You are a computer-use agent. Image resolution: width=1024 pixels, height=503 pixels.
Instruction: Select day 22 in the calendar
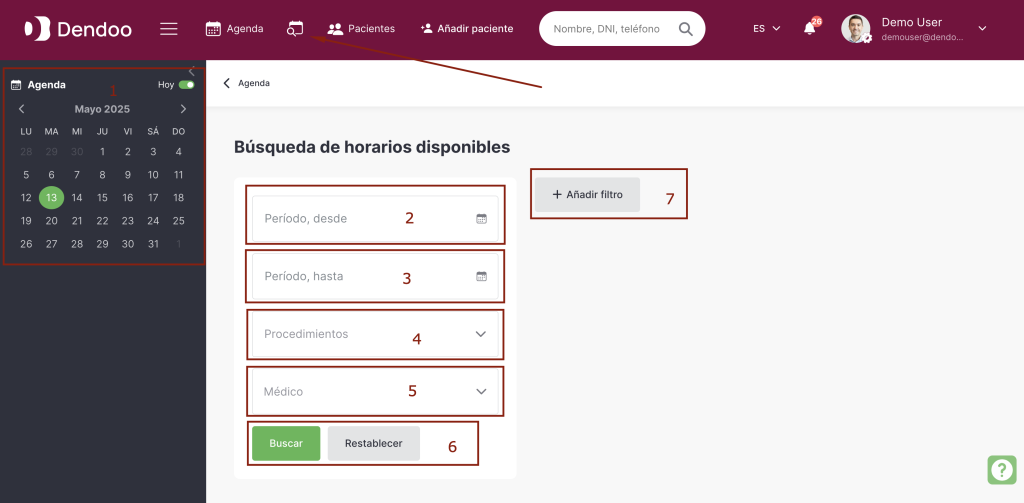click(103, 221)
